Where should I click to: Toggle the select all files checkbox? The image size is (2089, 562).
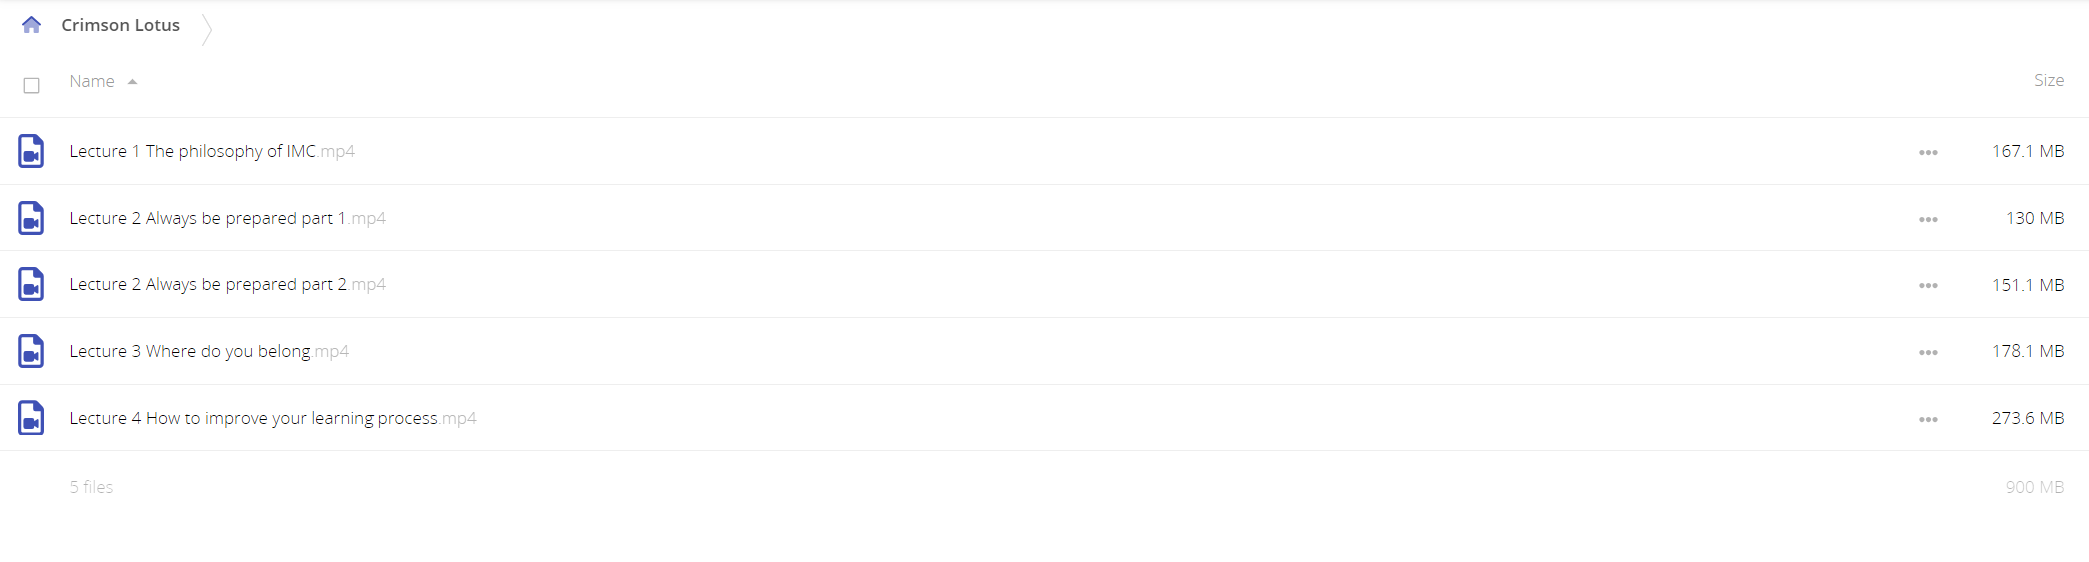pyautogui.click(x=31, y=86)
